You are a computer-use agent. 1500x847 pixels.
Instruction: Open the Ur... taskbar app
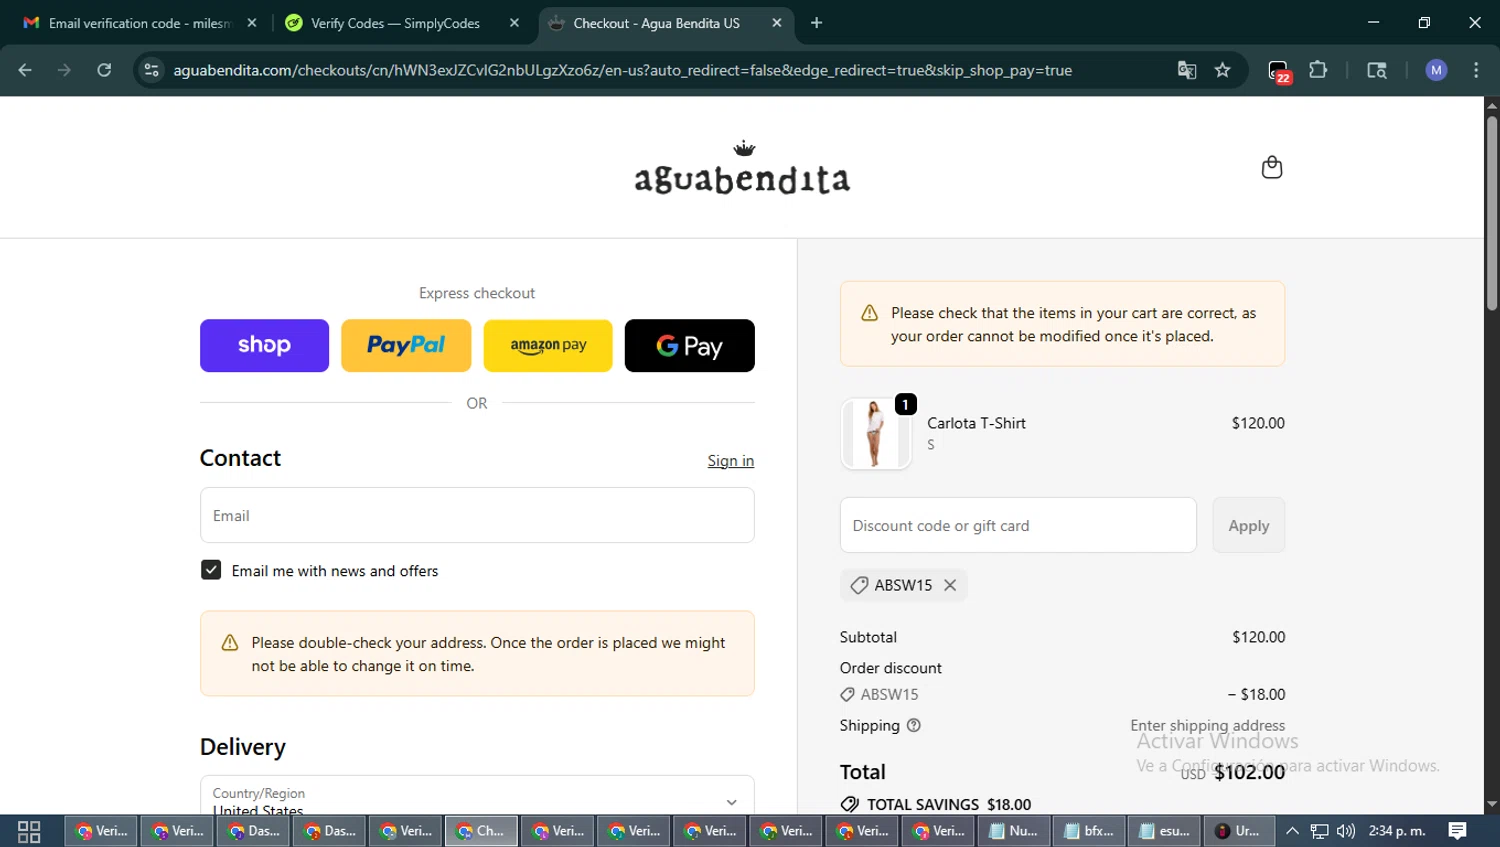(x=1239, y=831)
